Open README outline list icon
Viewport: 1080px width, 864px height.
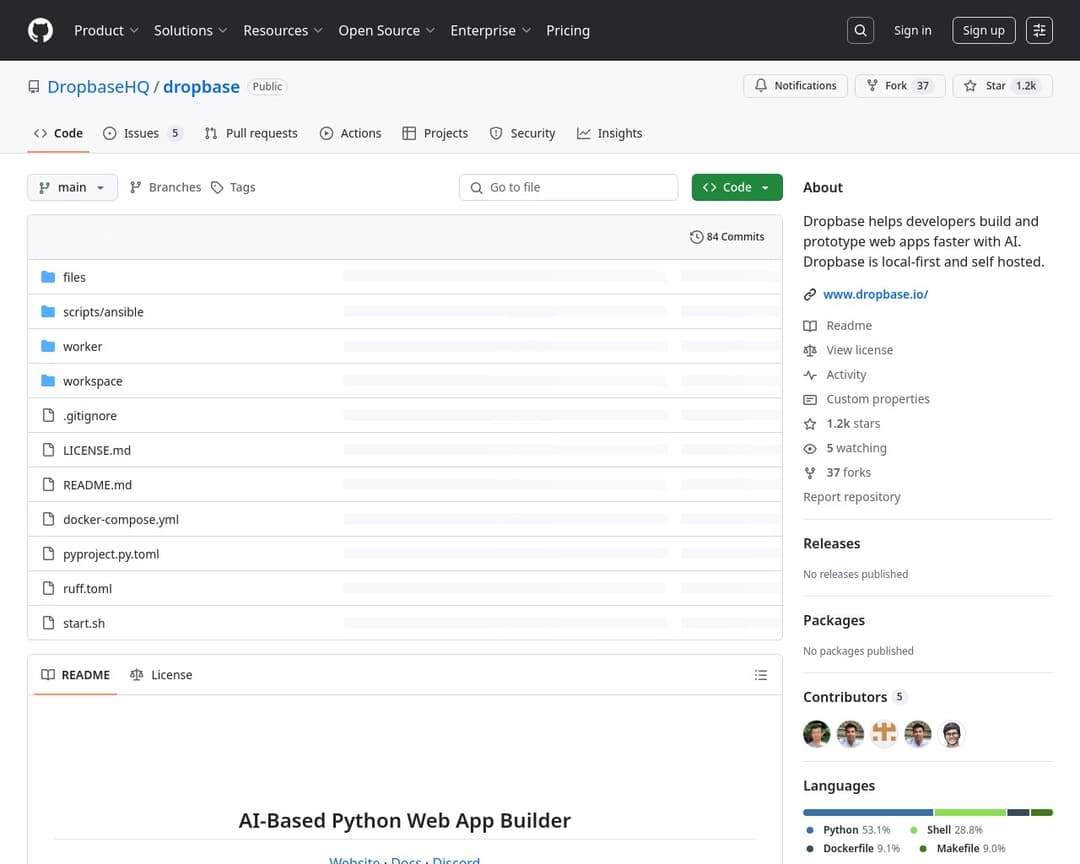(x=760, y=675)
